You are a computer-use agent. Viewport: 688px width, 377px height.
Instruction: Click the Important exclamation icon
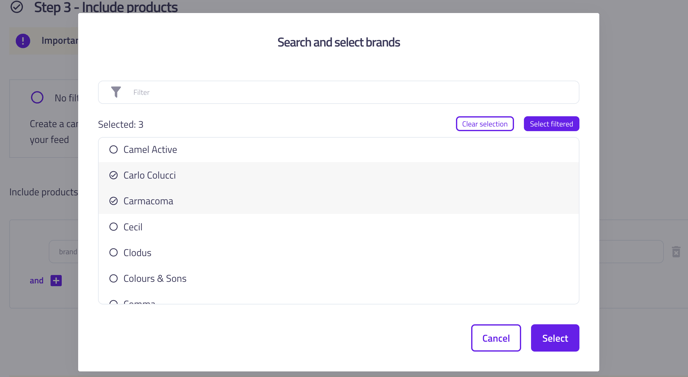pyautogui.click(x=23, y=41)
